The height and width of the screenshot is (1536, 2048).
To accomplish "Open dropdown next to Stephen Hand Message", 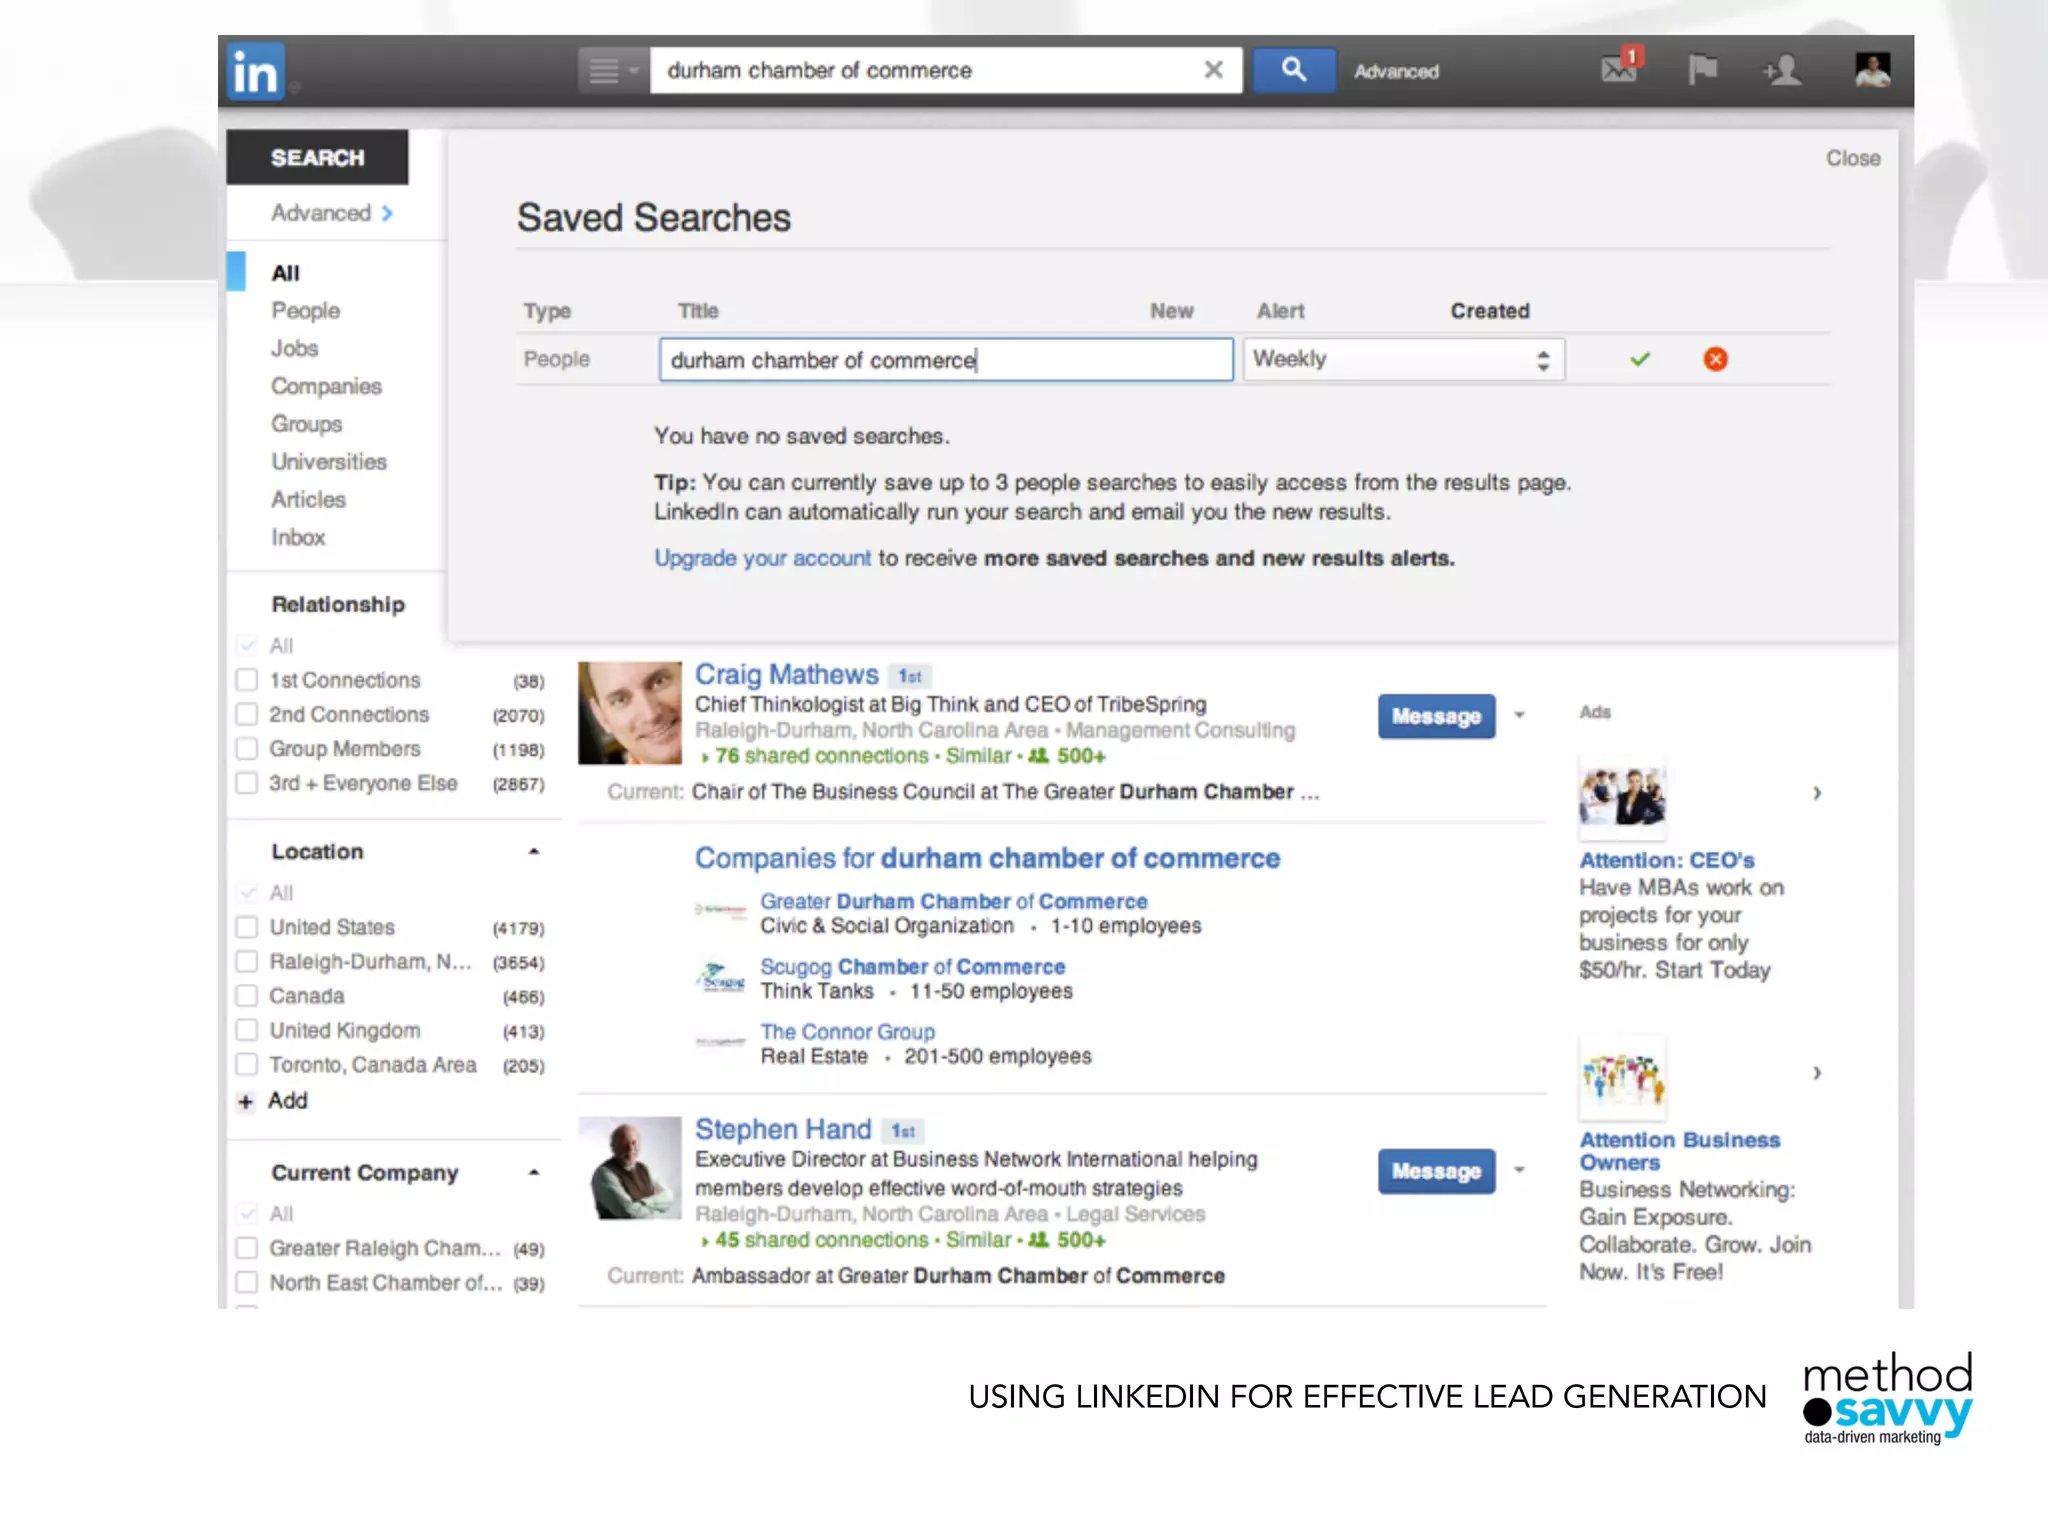I will click(1519, 1169).
